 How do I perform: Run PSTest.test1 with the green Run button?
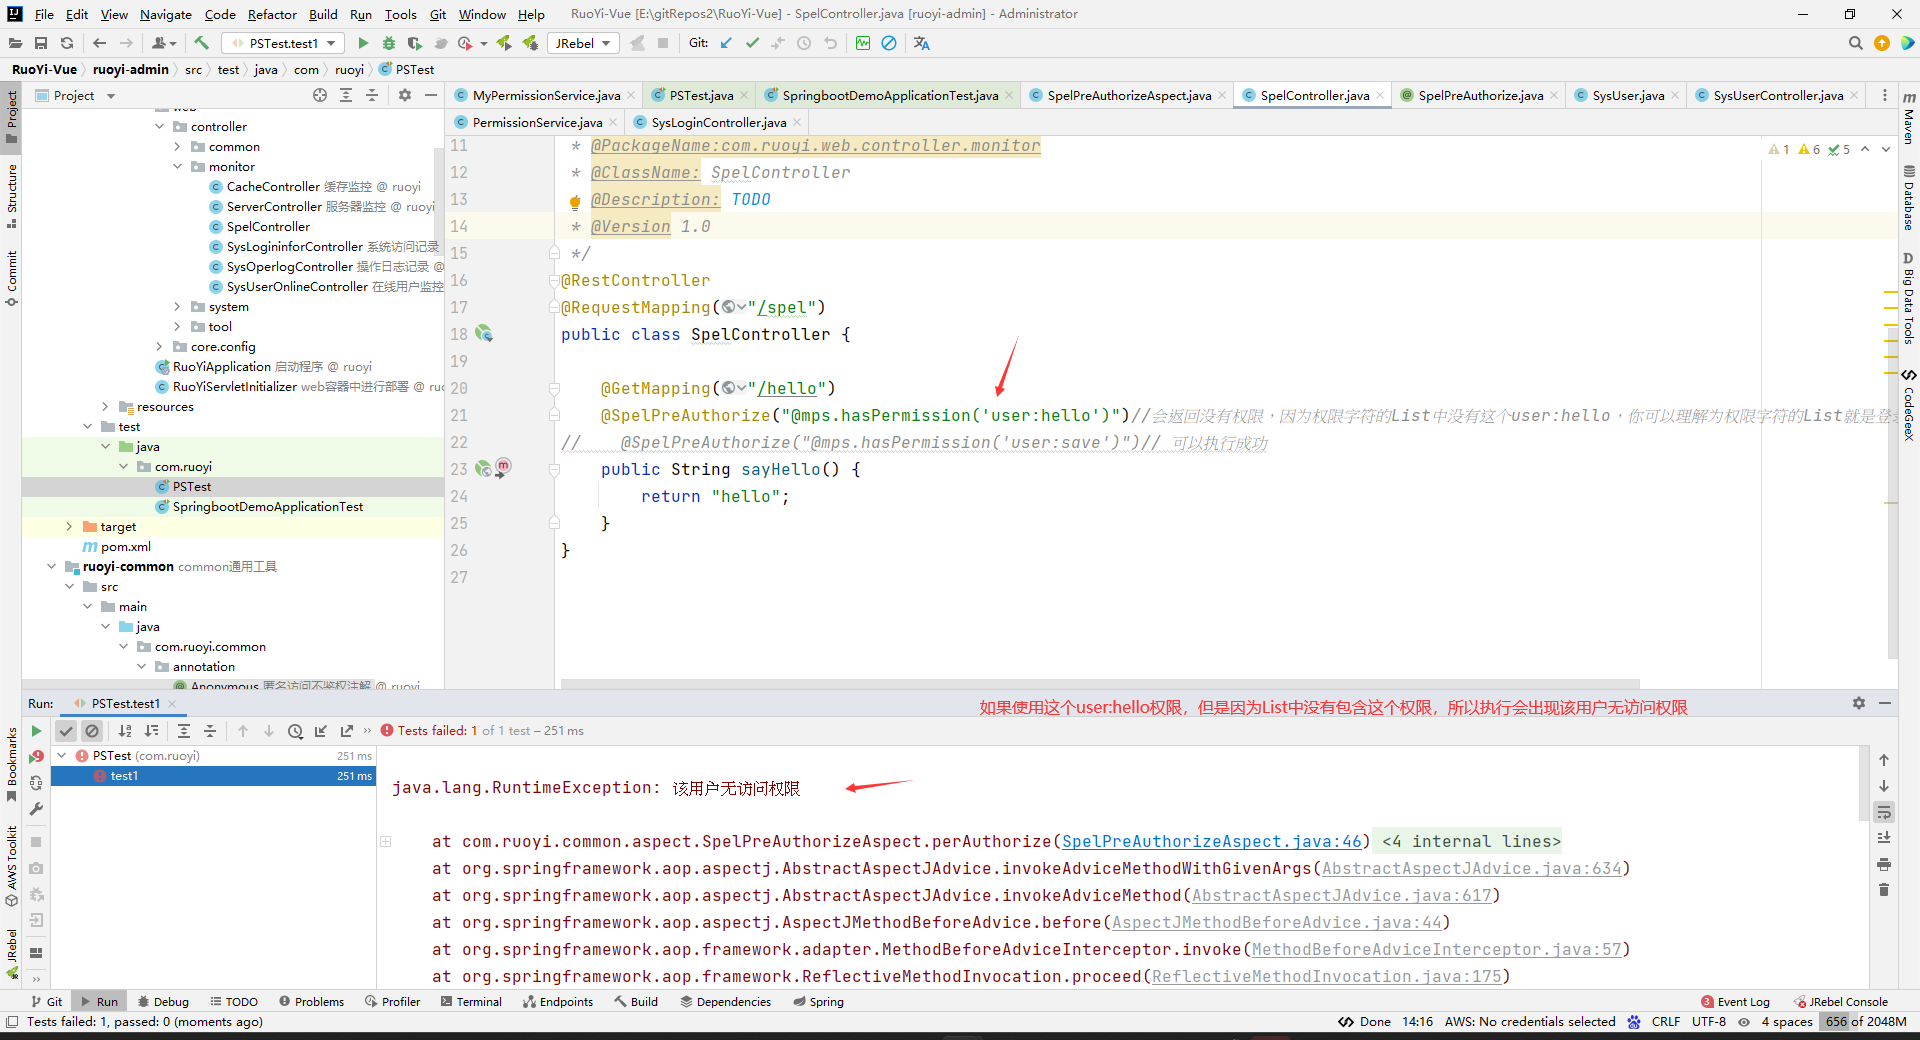363,43
